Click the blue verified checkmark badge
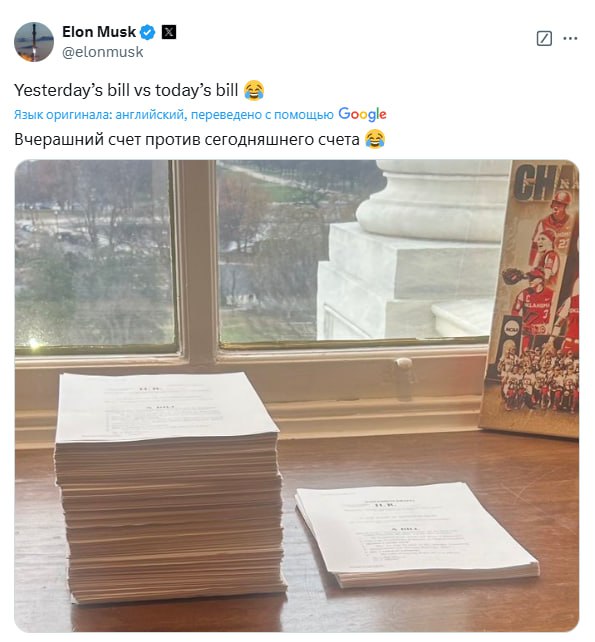 pyautogui.click(x=147, y=32)
